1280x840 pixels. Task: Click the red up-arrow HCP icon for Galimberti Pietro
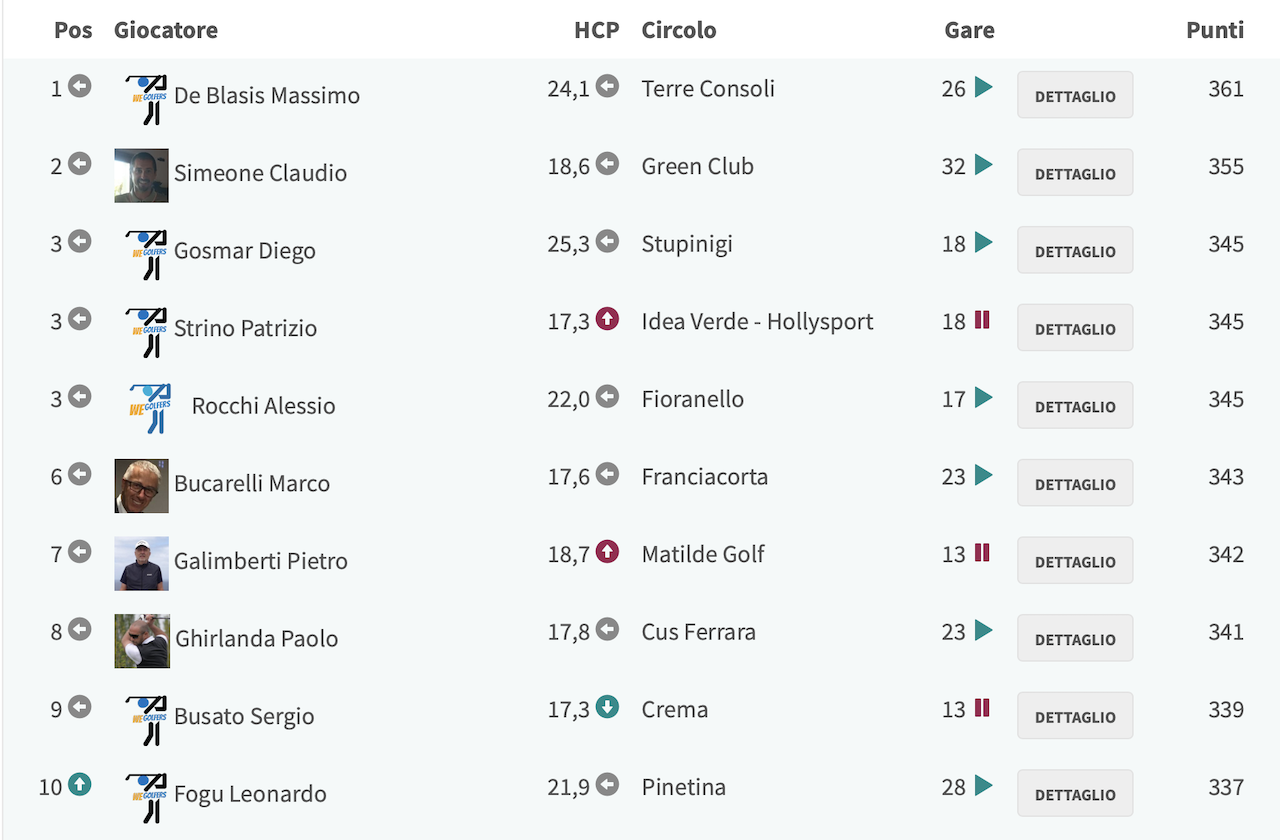coord(607,552)
